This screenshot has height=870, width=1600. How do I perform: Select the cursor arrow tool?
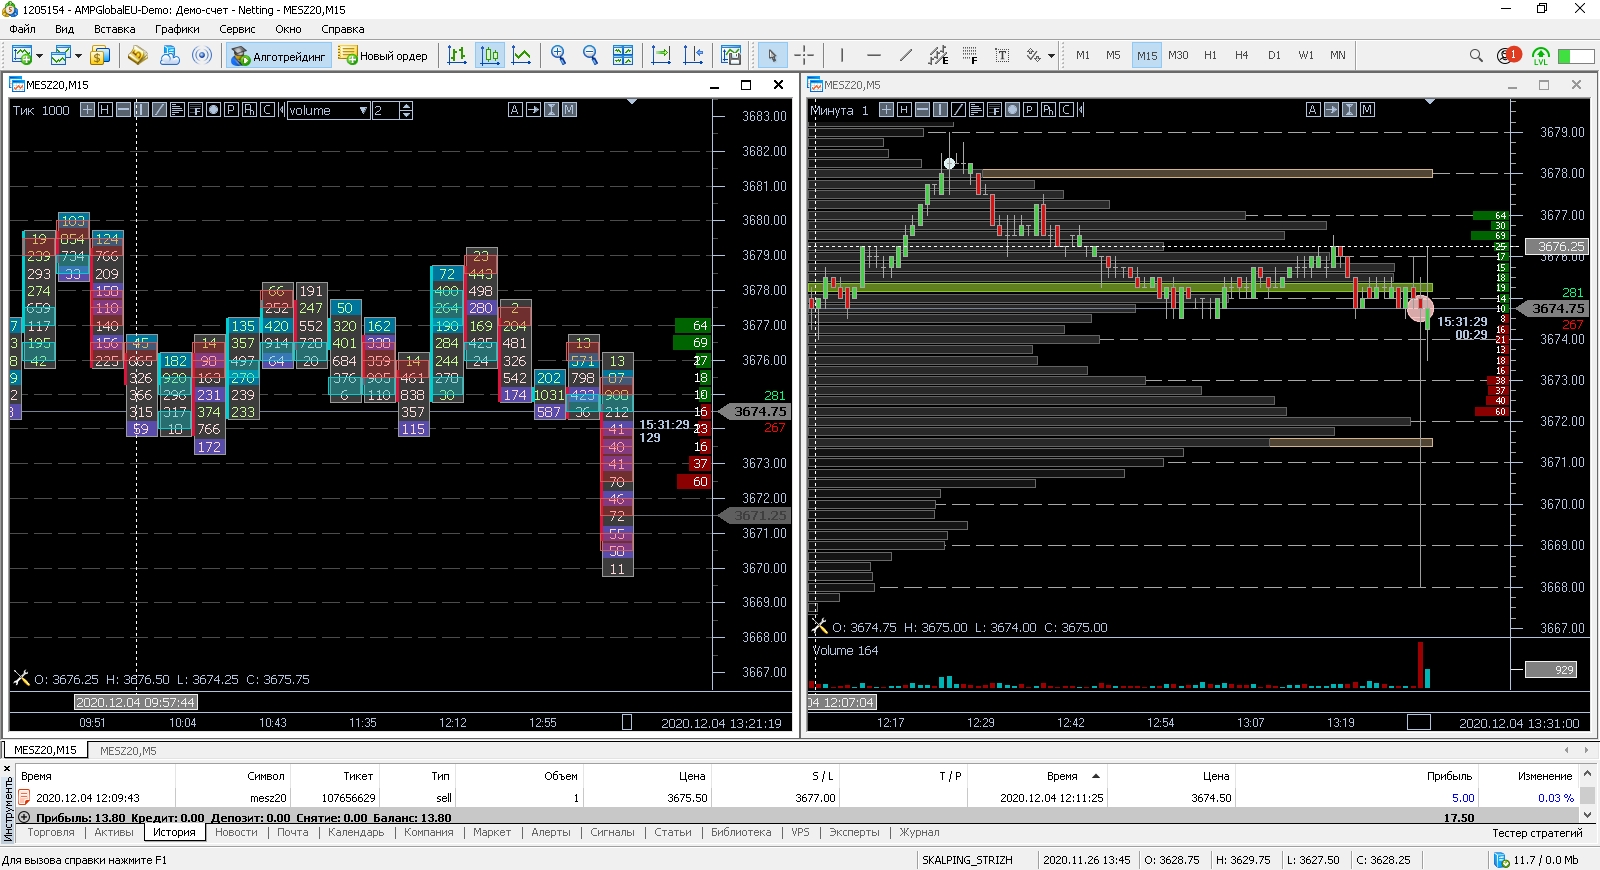tap(772, 55)
